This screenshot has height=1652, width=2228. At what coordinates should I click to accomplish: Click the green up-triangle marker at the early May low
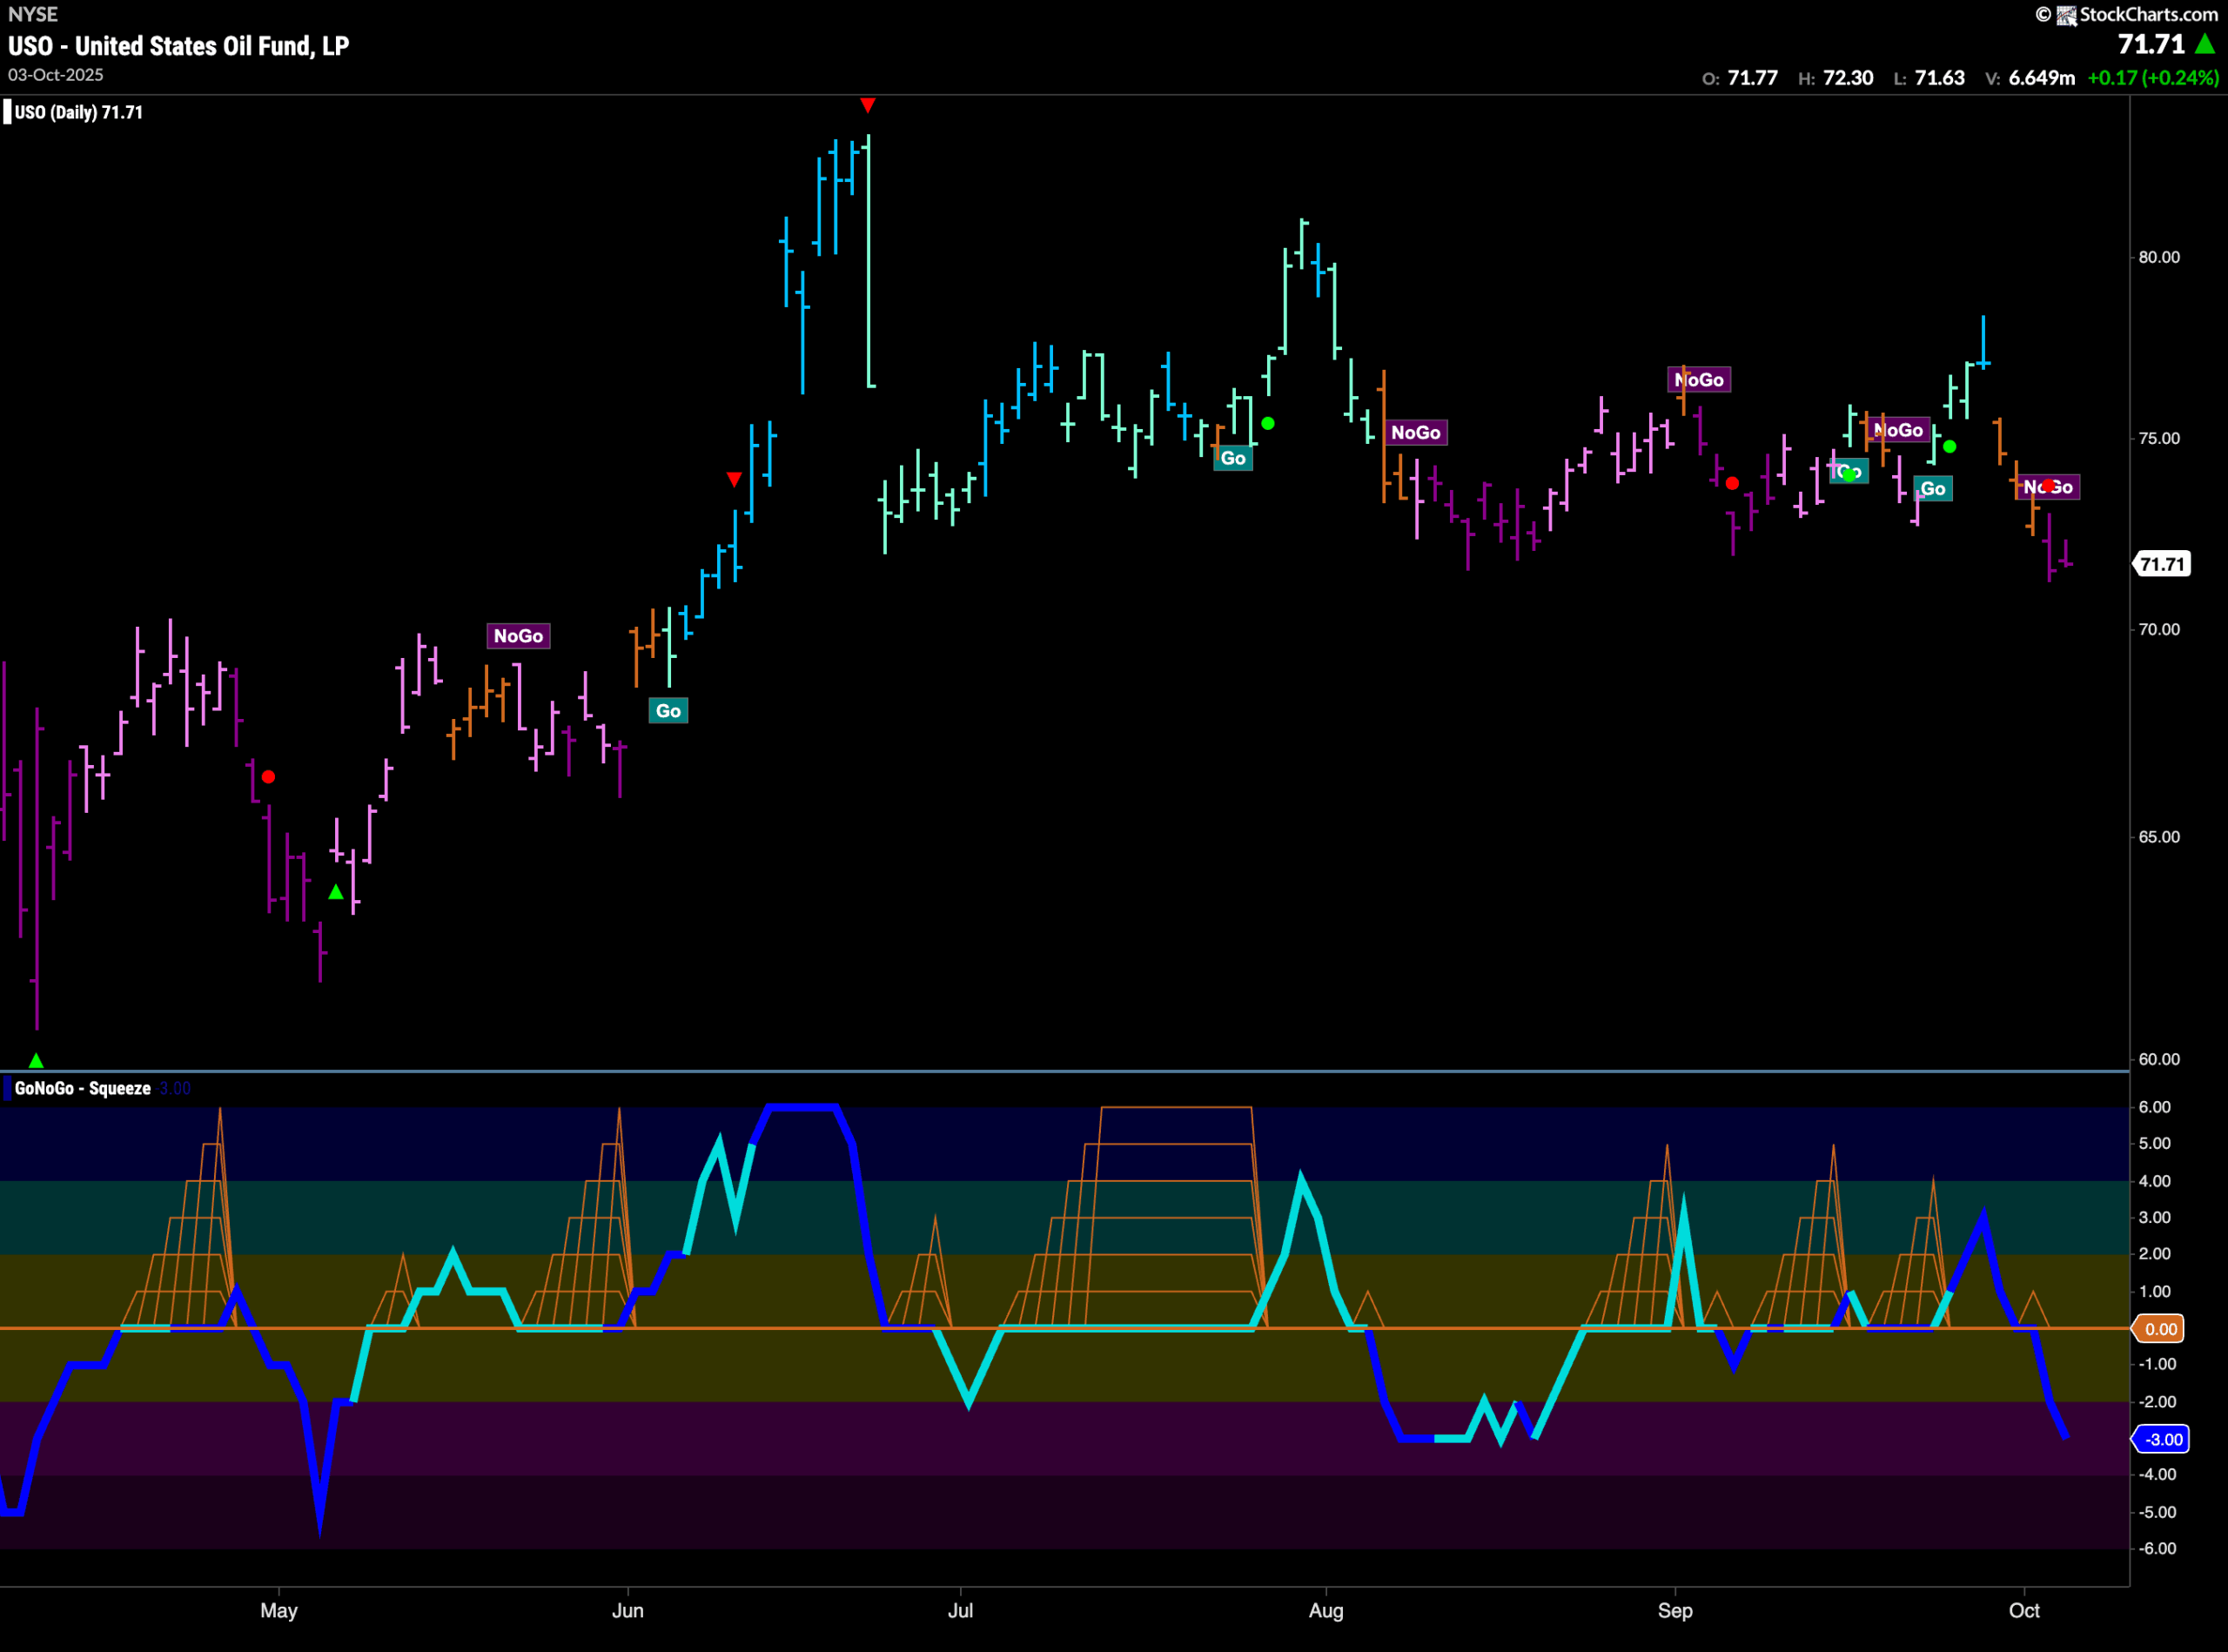[x=336, y=891]
